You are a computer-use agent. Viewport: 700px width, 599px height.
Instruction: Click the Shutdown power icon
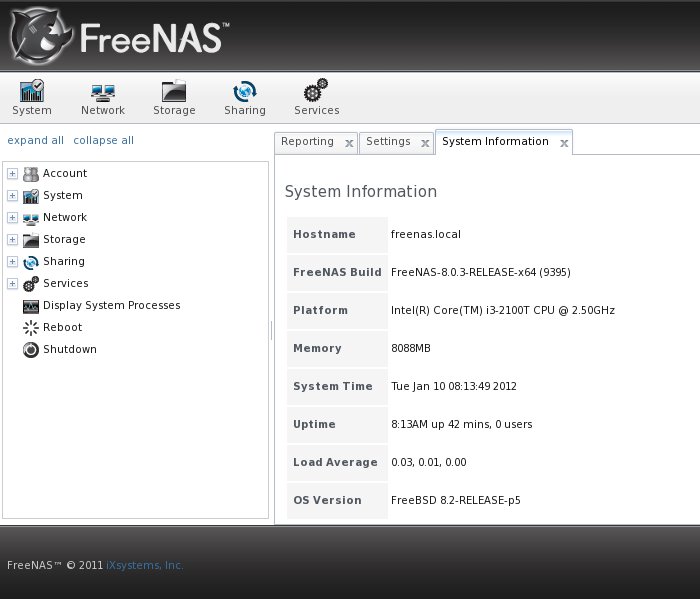[x=31, y=350]
